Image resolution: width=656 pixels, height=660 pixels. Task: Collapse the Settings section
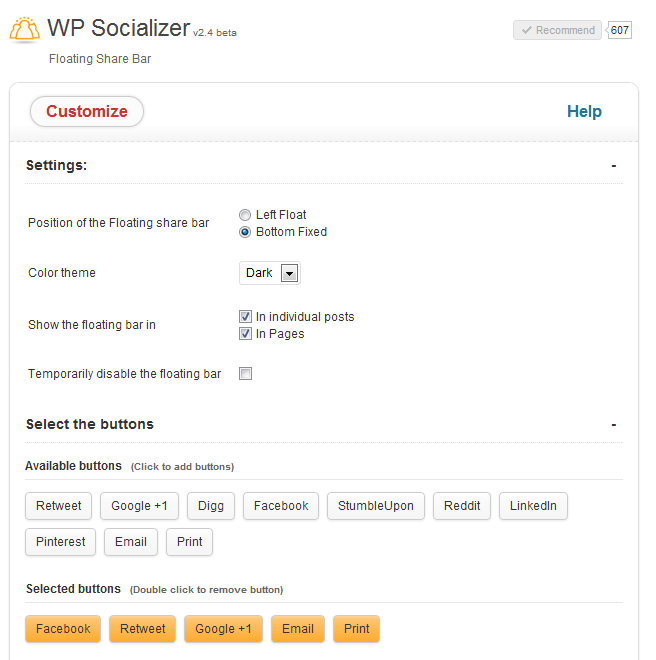[614, 165]
